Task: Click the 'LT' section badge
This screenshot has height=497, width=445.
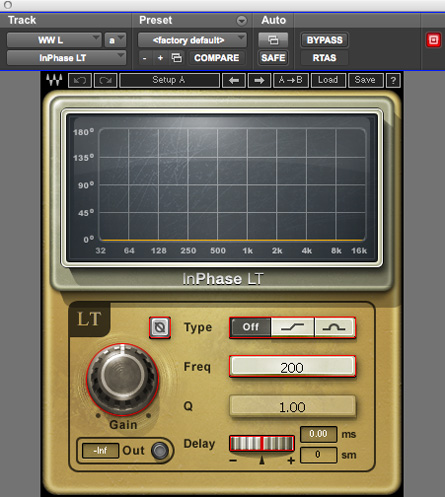Action: 89,319
